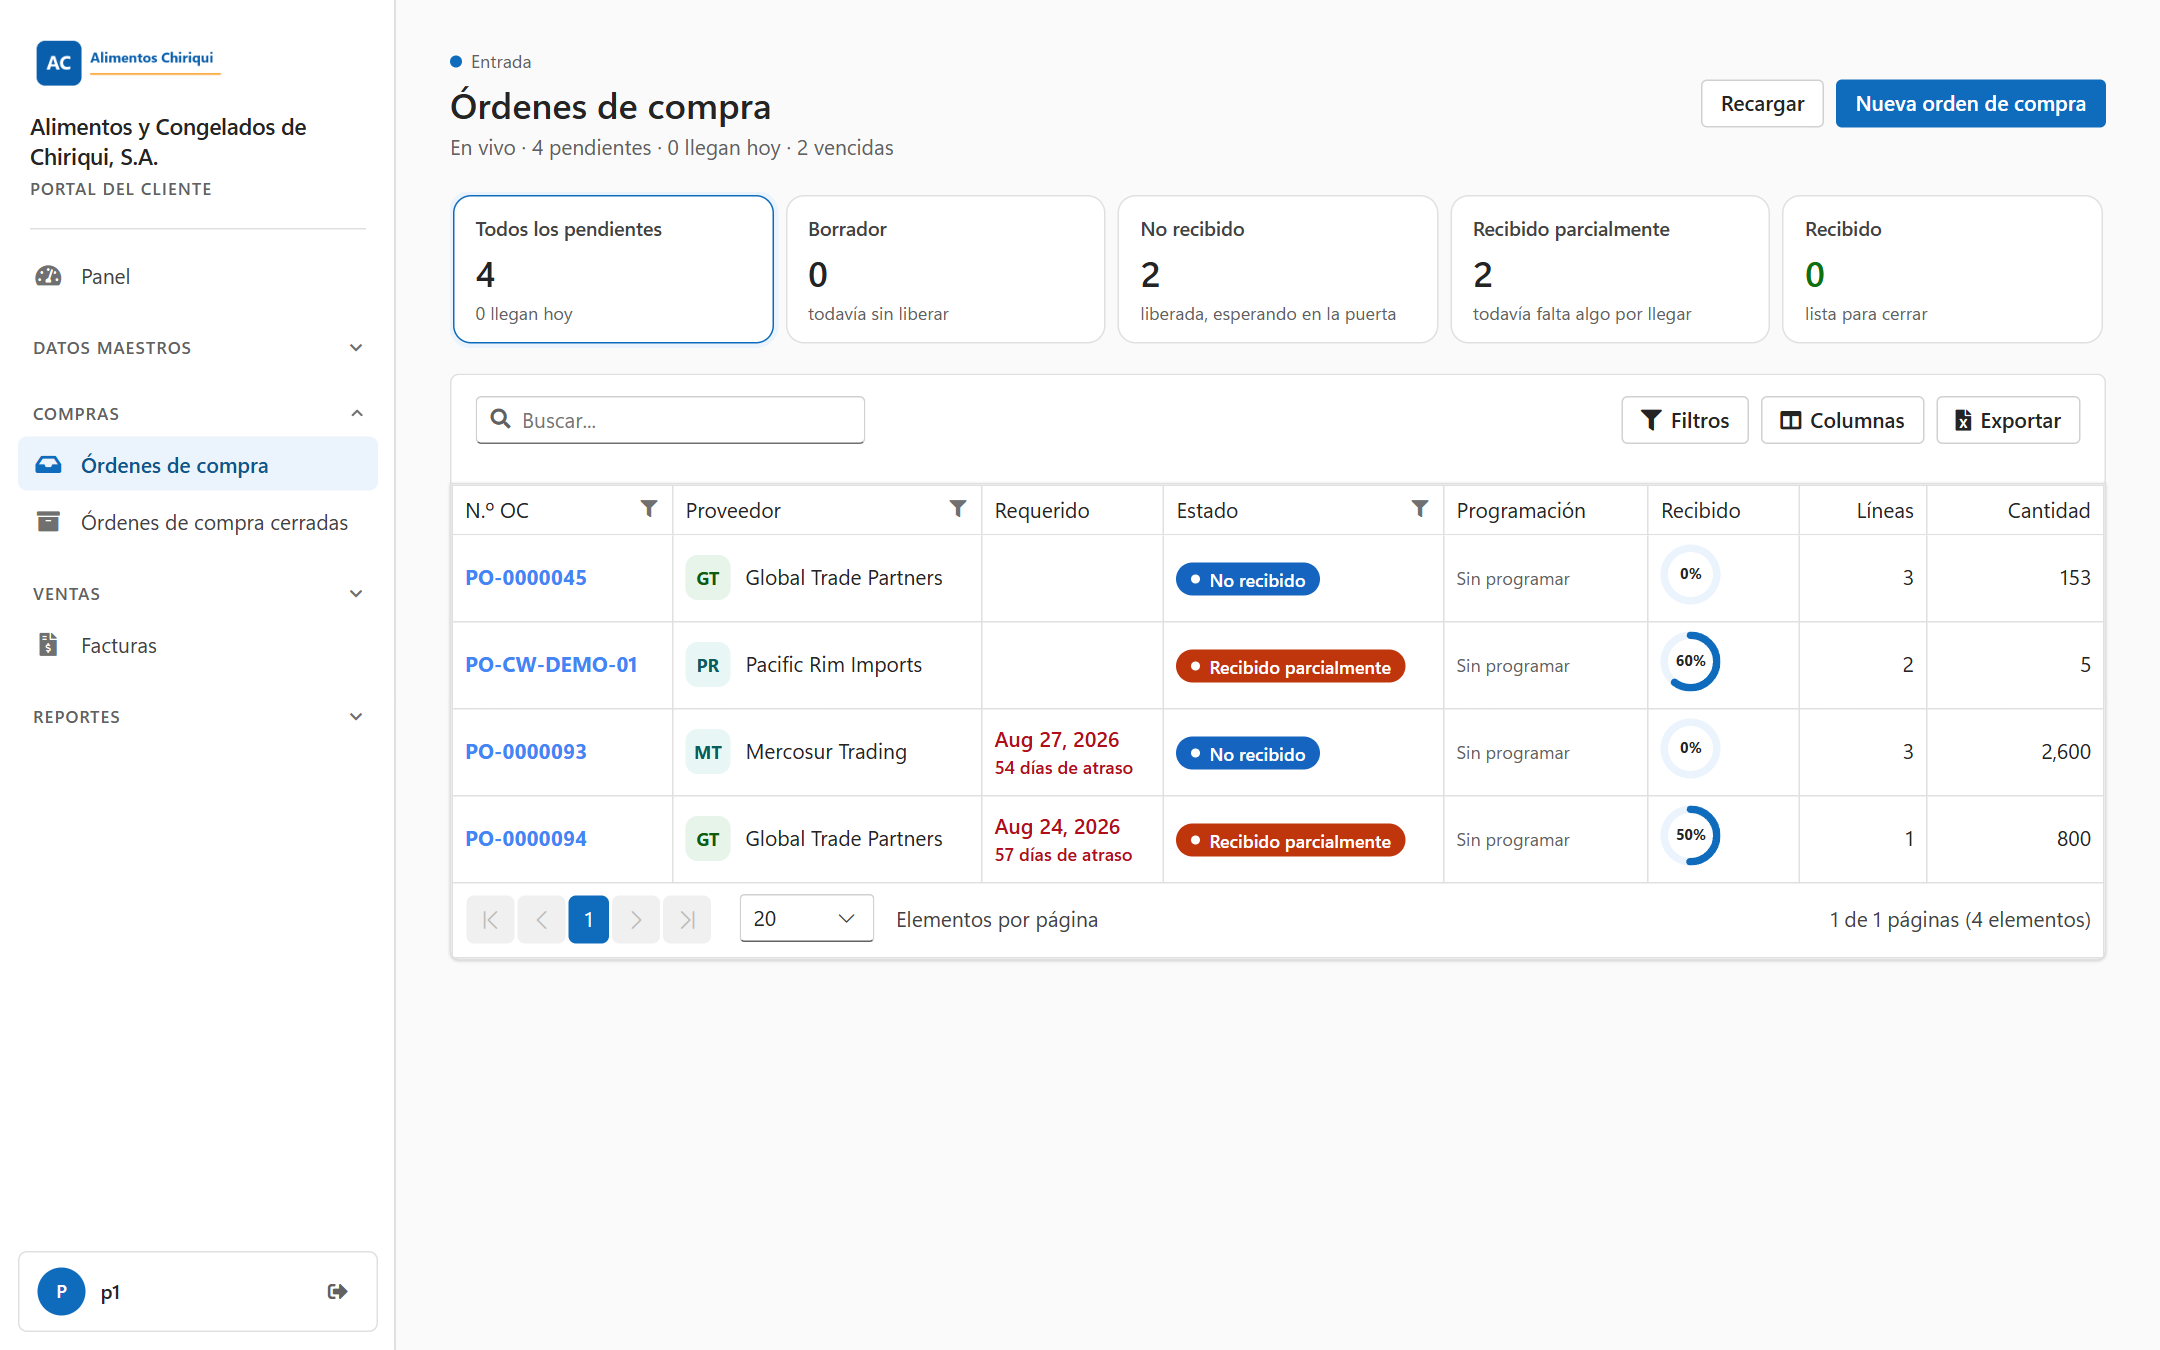Select the Recibido parcialmente status card
The width and height of the screenshot is (2160, 1350).
[1610, 269]
